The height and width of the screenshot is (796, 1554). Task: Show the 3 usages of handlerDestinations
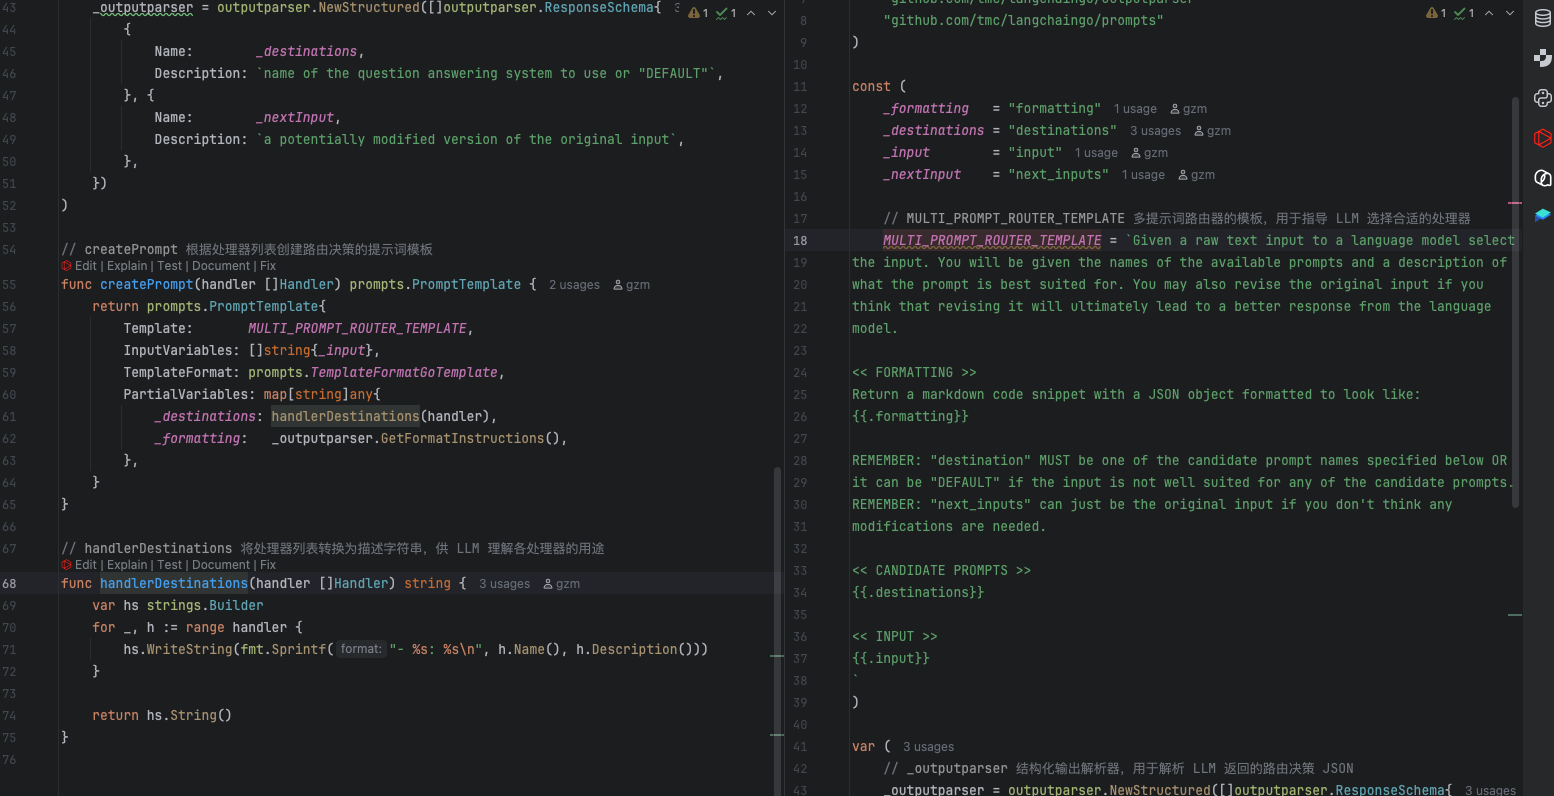pos(504,584)
